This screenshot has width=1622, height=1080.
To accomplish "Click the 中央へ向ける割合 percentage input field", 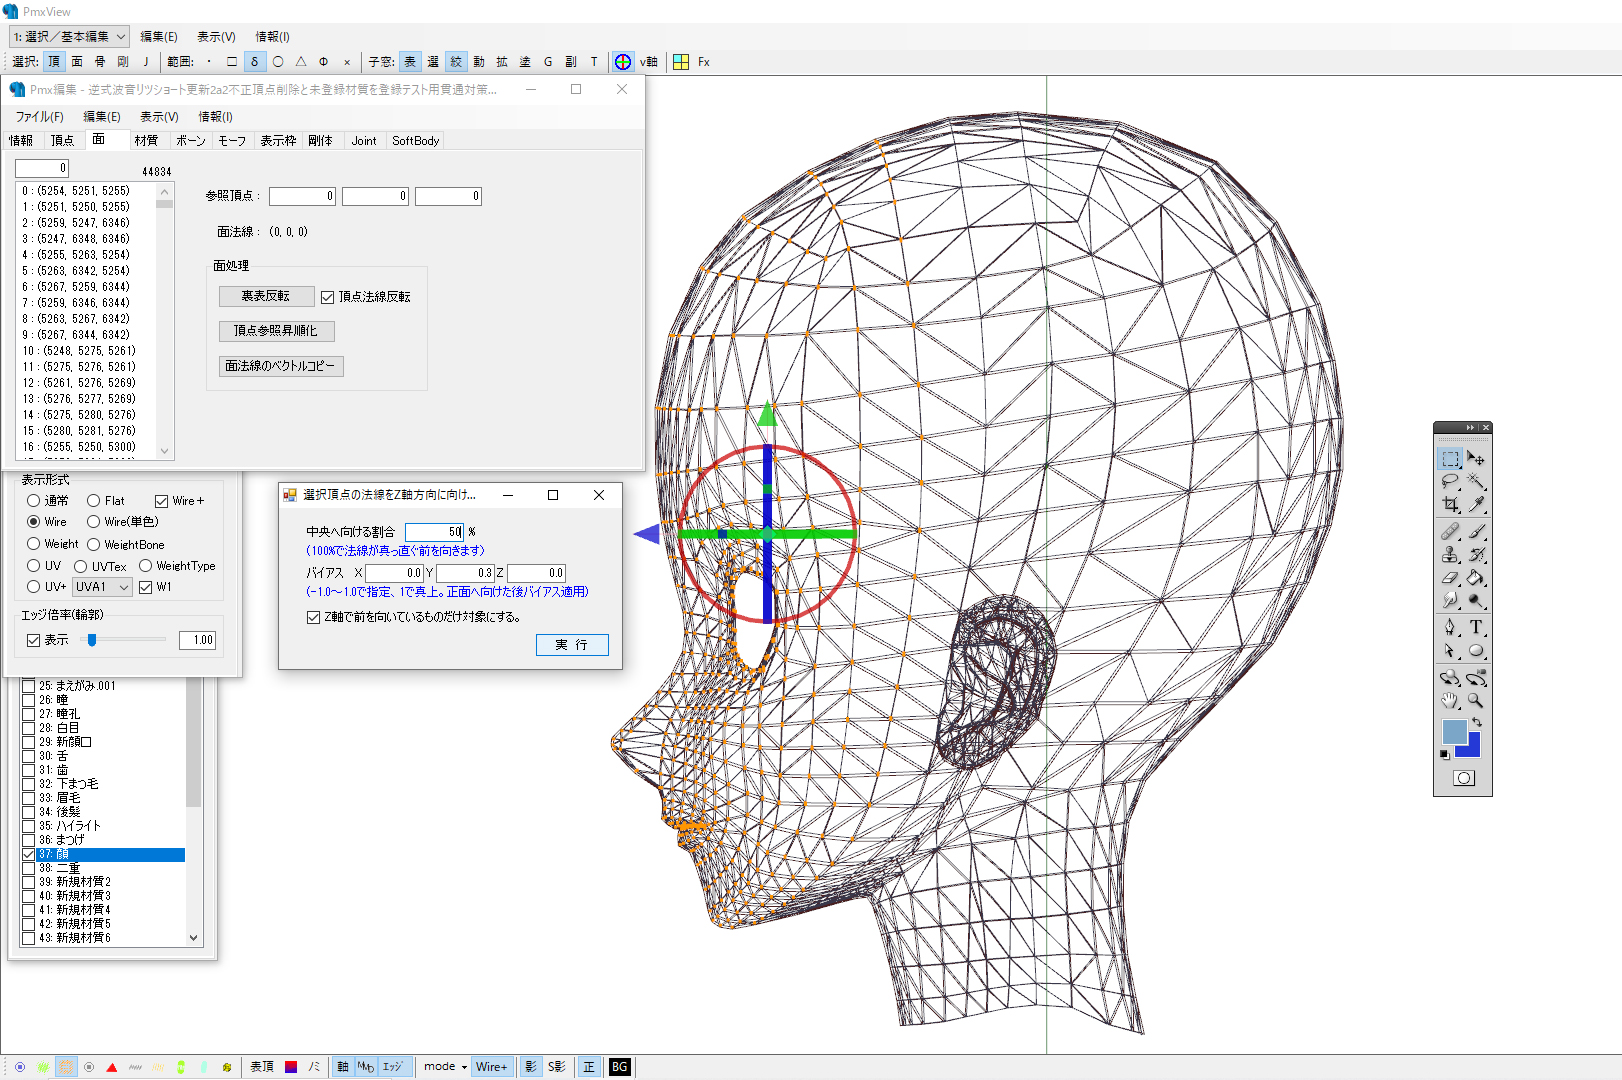I will coord(434,532).
